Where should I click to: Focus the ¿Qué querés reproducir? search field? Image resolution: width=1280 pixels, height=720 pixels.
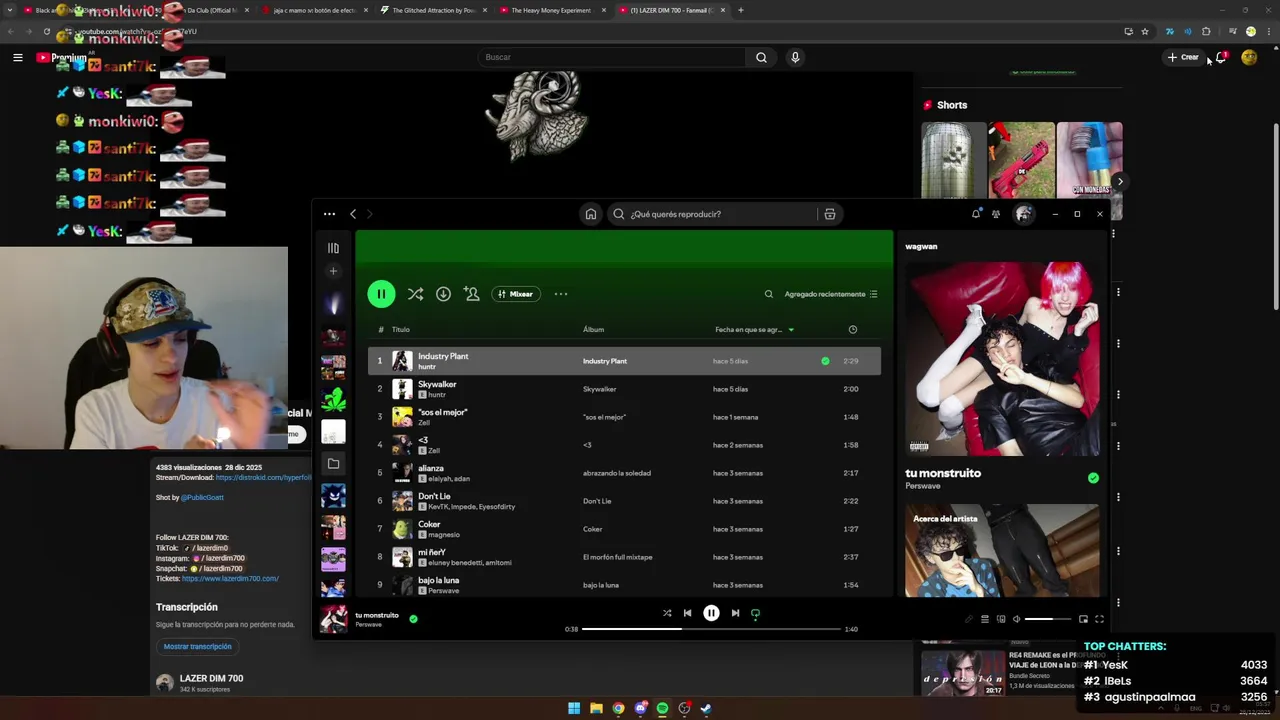(715, 214)
